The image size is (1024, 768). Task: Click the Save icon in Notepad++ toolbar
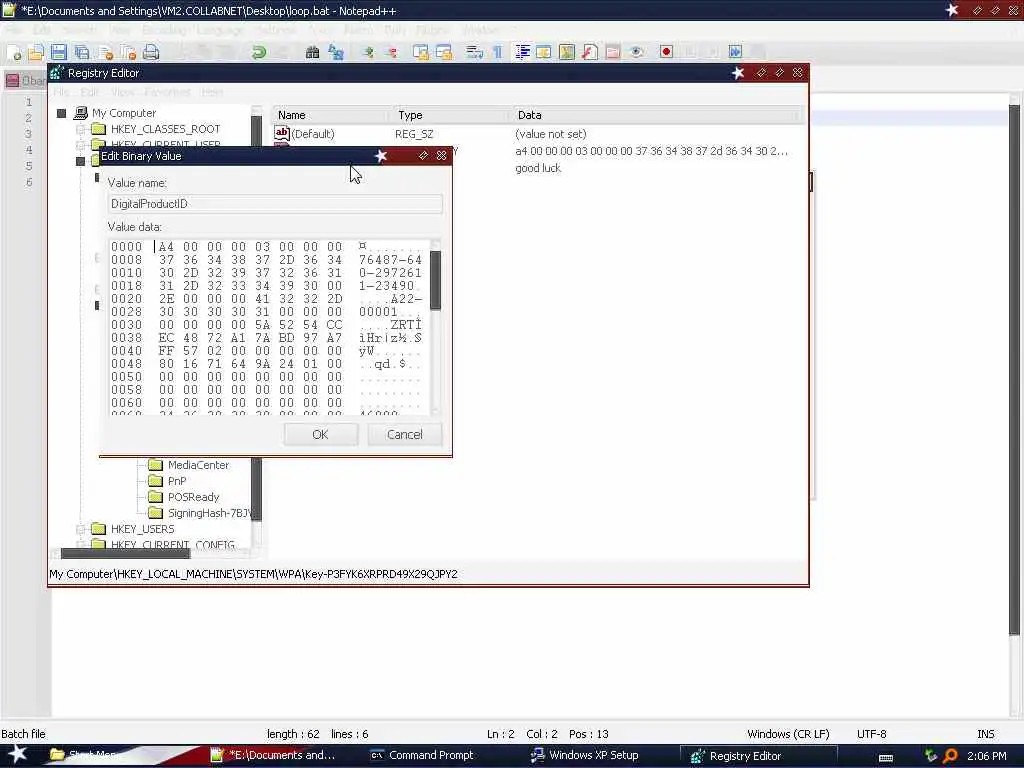(59, 52)
